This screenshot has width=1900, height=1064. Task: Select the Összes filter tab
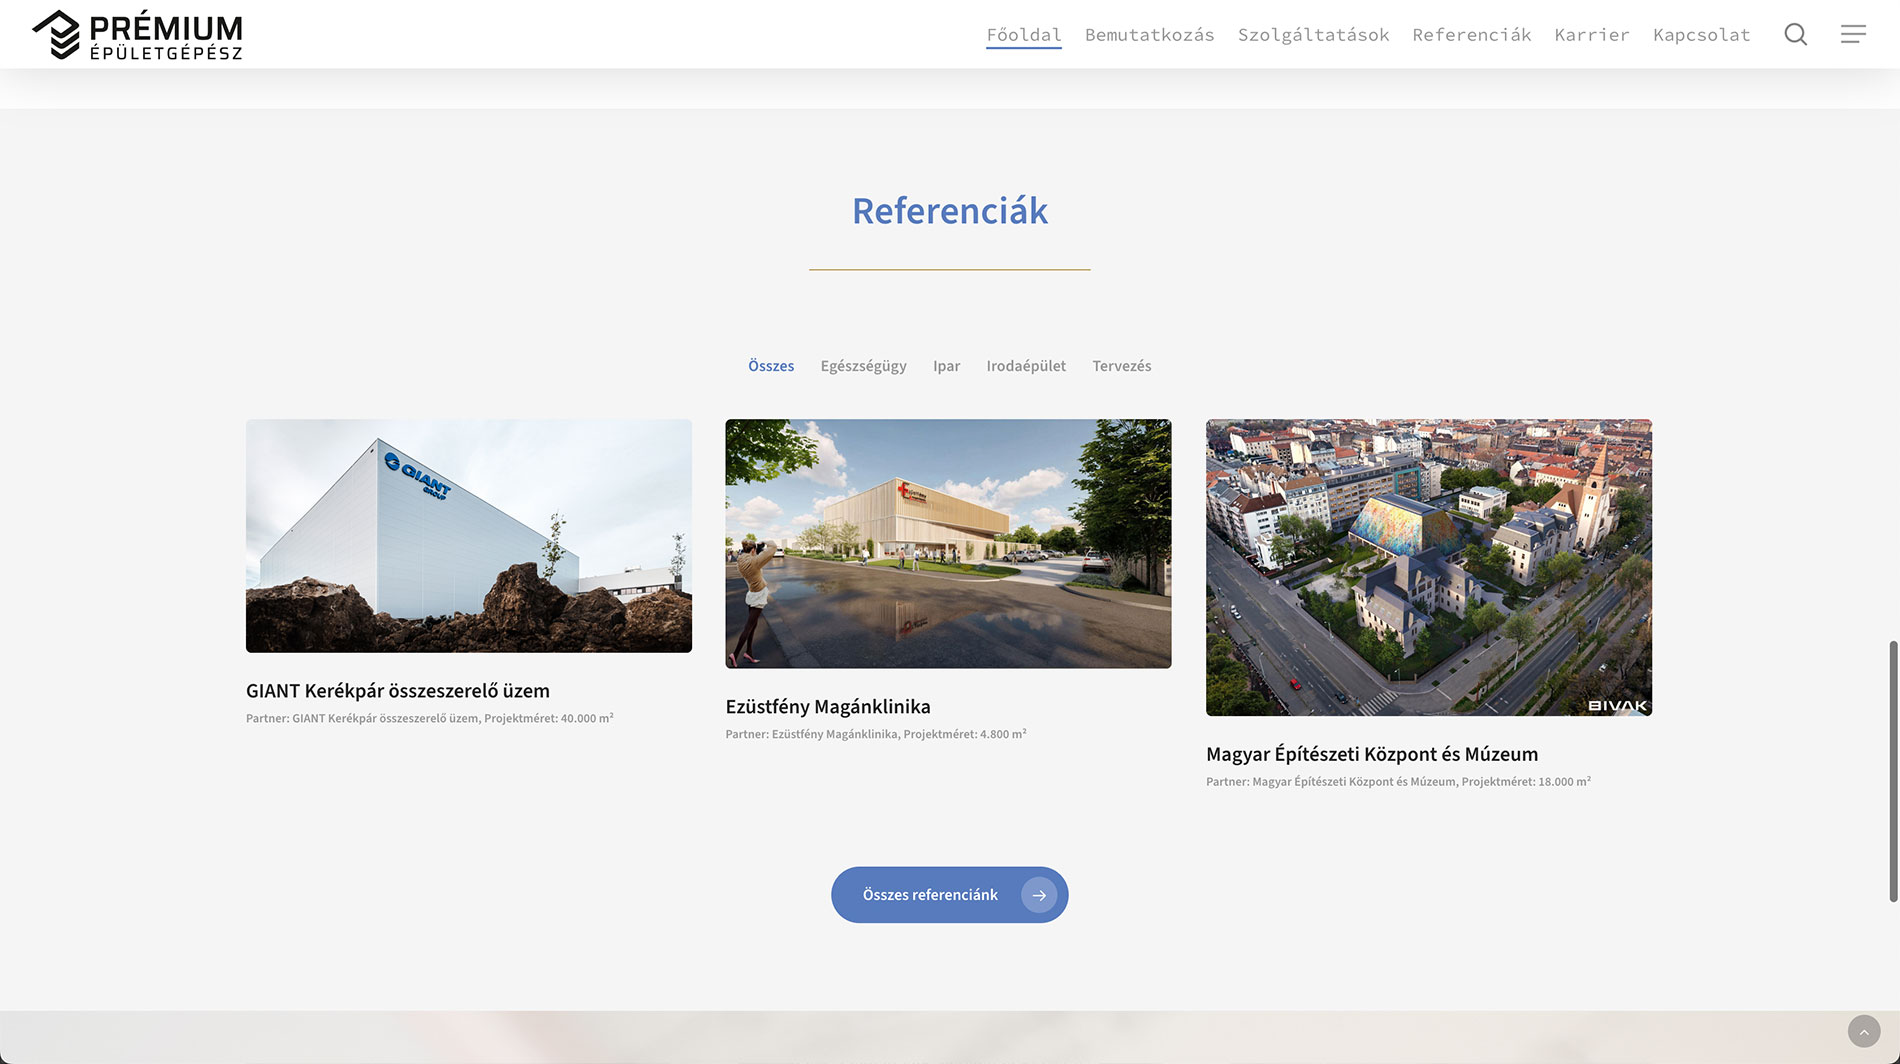click(x=771, y=366)
